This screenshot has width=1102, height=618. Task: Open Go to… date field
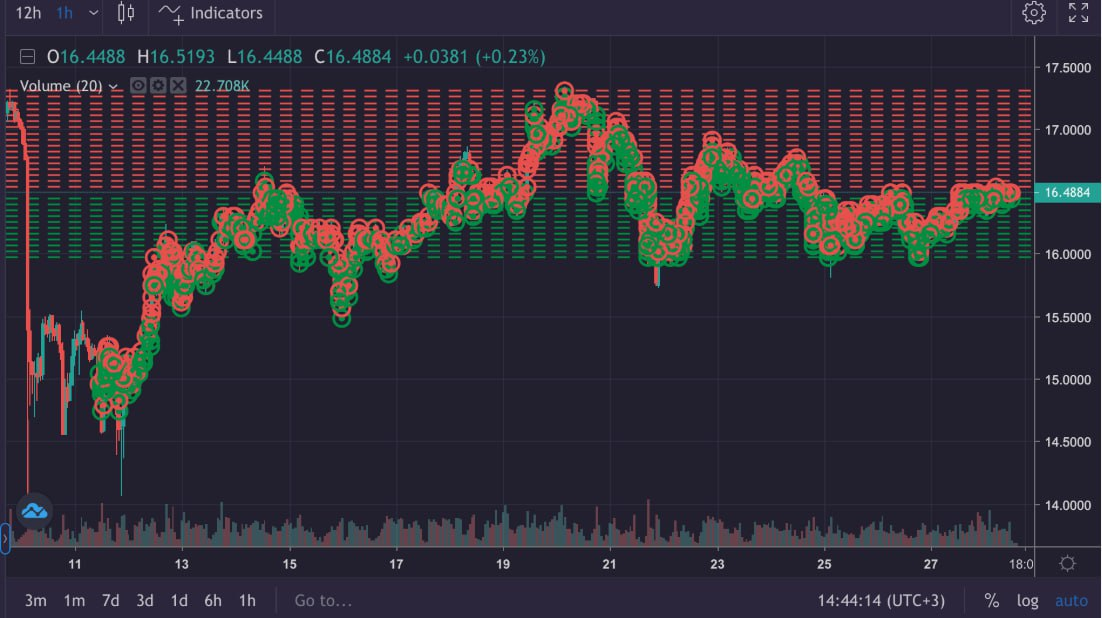coord(323,600)
